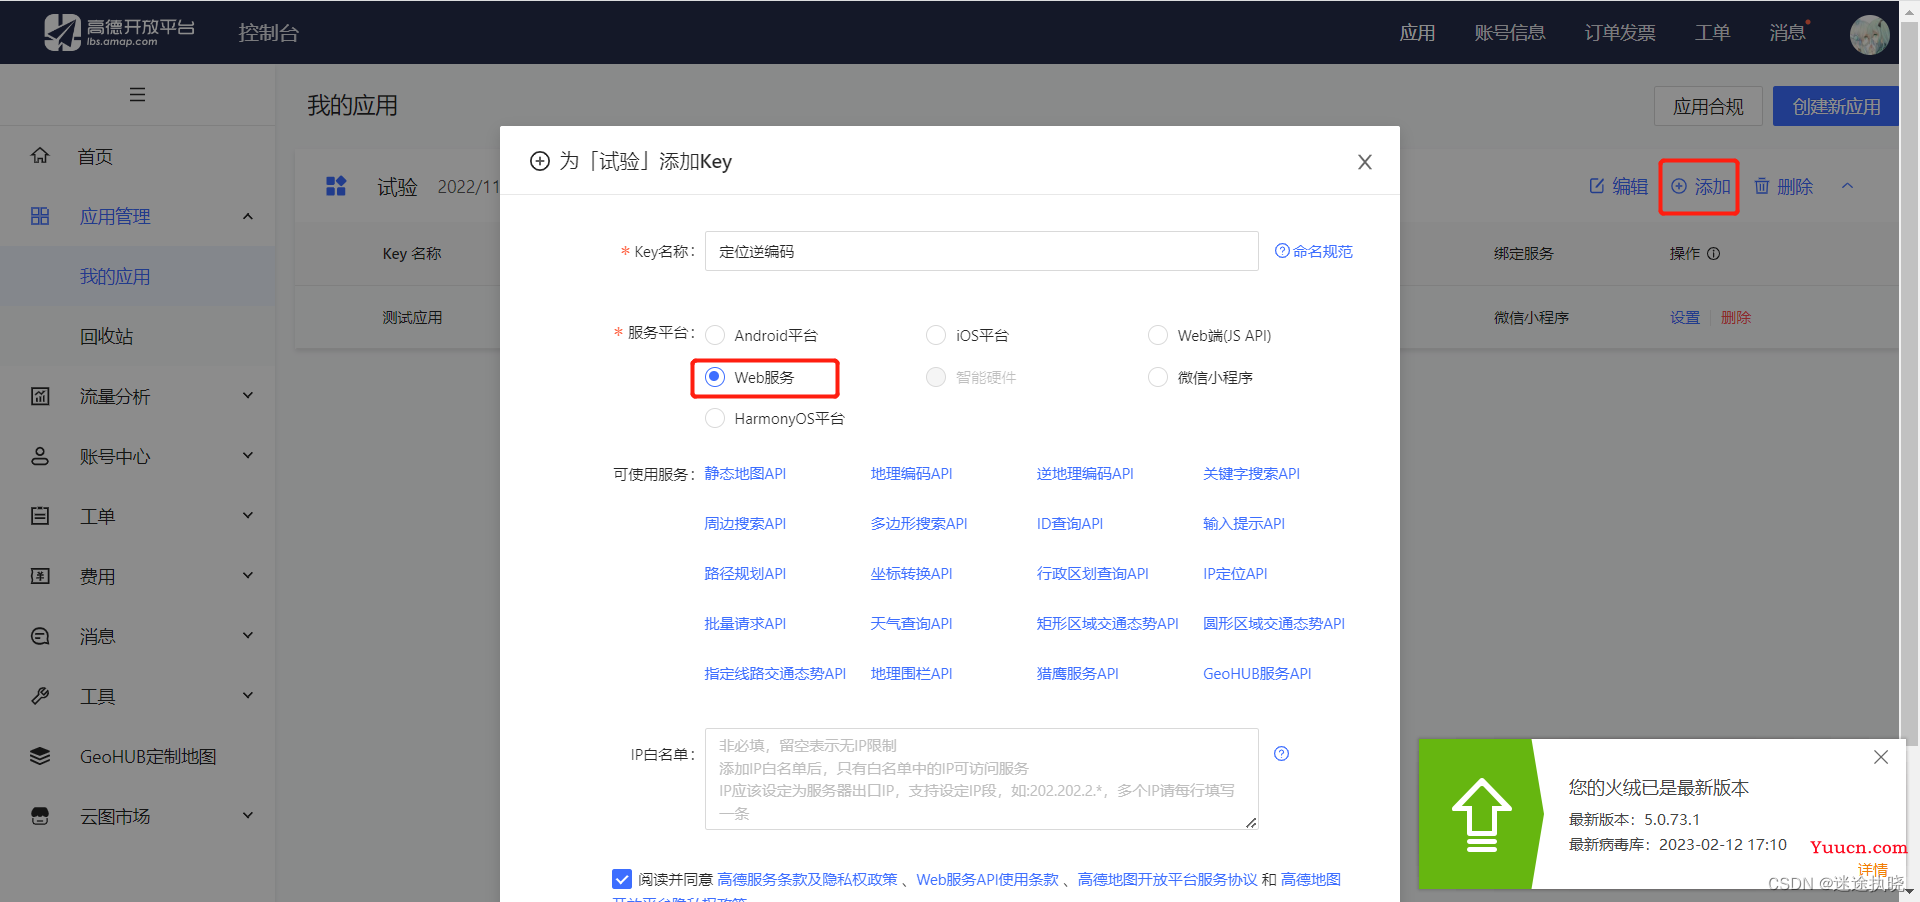Screen dimensions: 1920x902
Task: Click the GeoHUB定制地图 layers icon
Action: (40, 756)
